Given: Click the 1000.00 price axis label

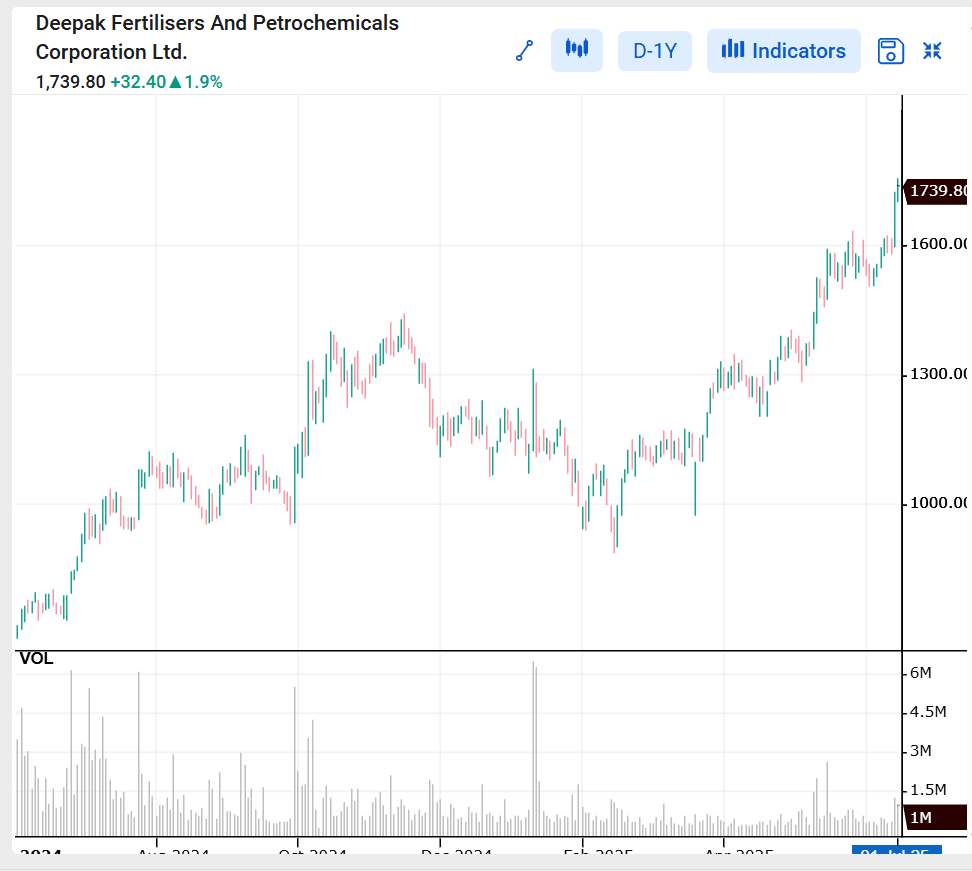Looking at the screenshot, I should 938,503.
